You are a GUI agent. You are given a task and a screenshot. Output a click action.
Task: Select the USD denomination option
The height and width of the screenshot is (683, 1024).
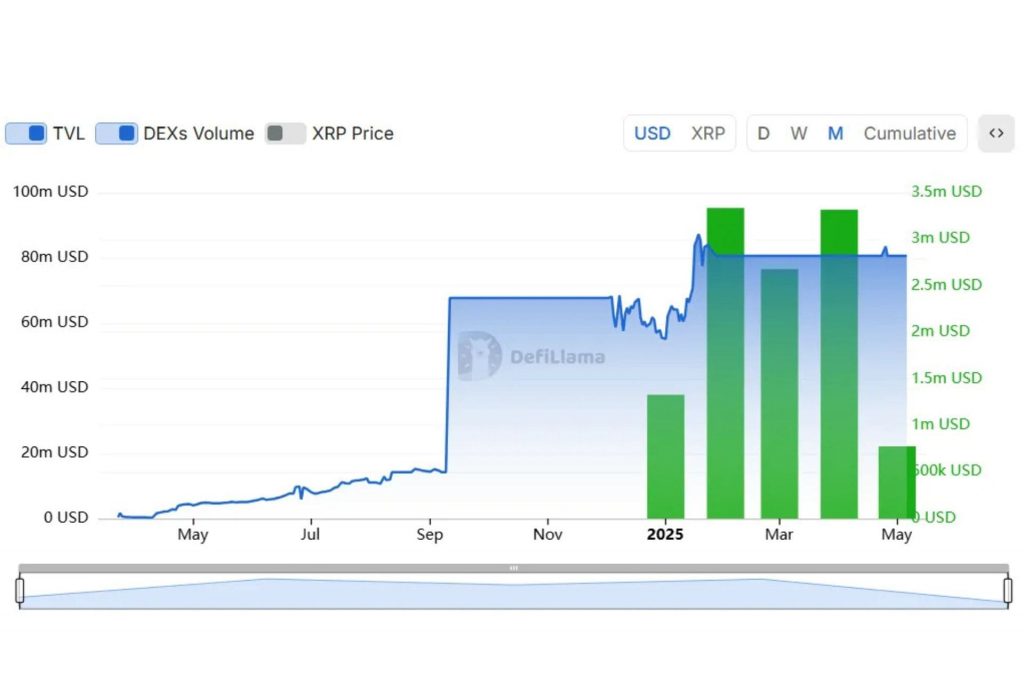(x=652, y=133)
